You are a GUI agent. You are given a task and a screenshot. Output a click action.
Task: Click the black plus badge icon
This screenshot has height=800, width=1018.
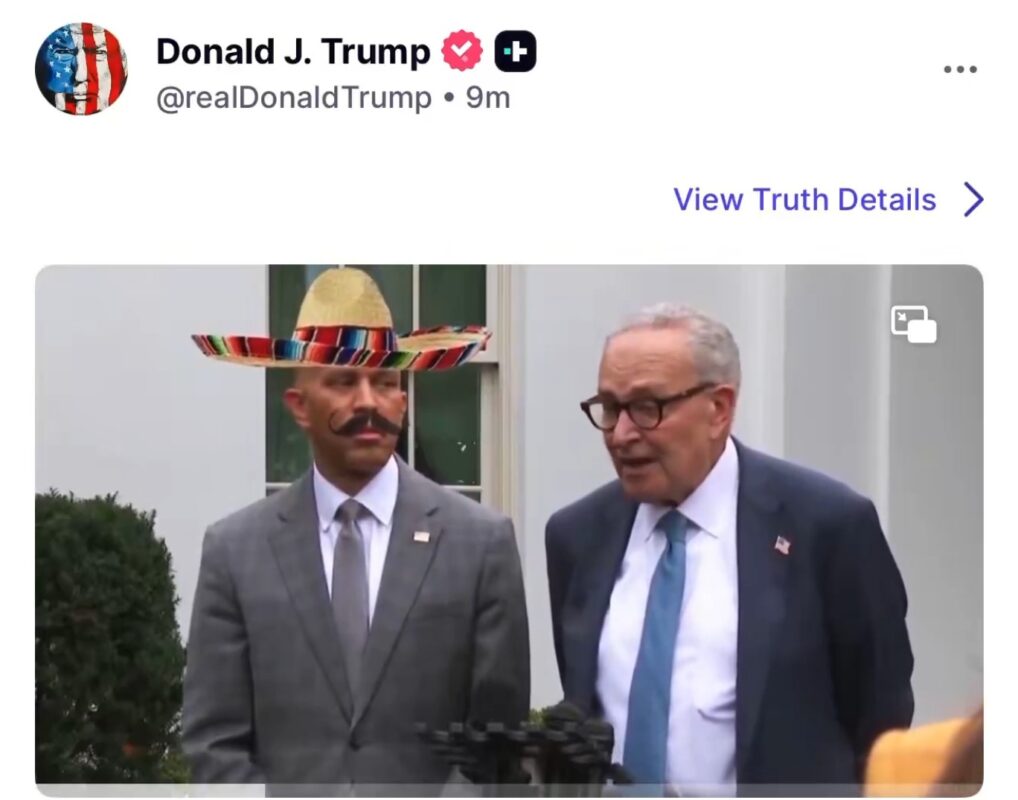click(x=516, y=51)
